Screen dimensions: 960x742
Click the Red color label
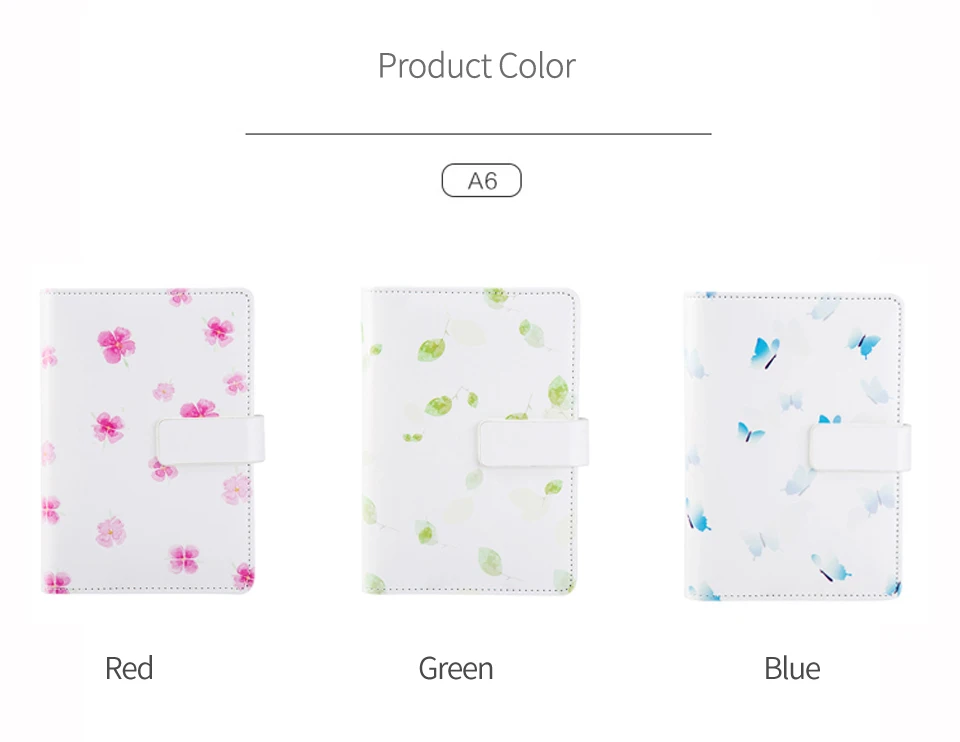[129, 668]
